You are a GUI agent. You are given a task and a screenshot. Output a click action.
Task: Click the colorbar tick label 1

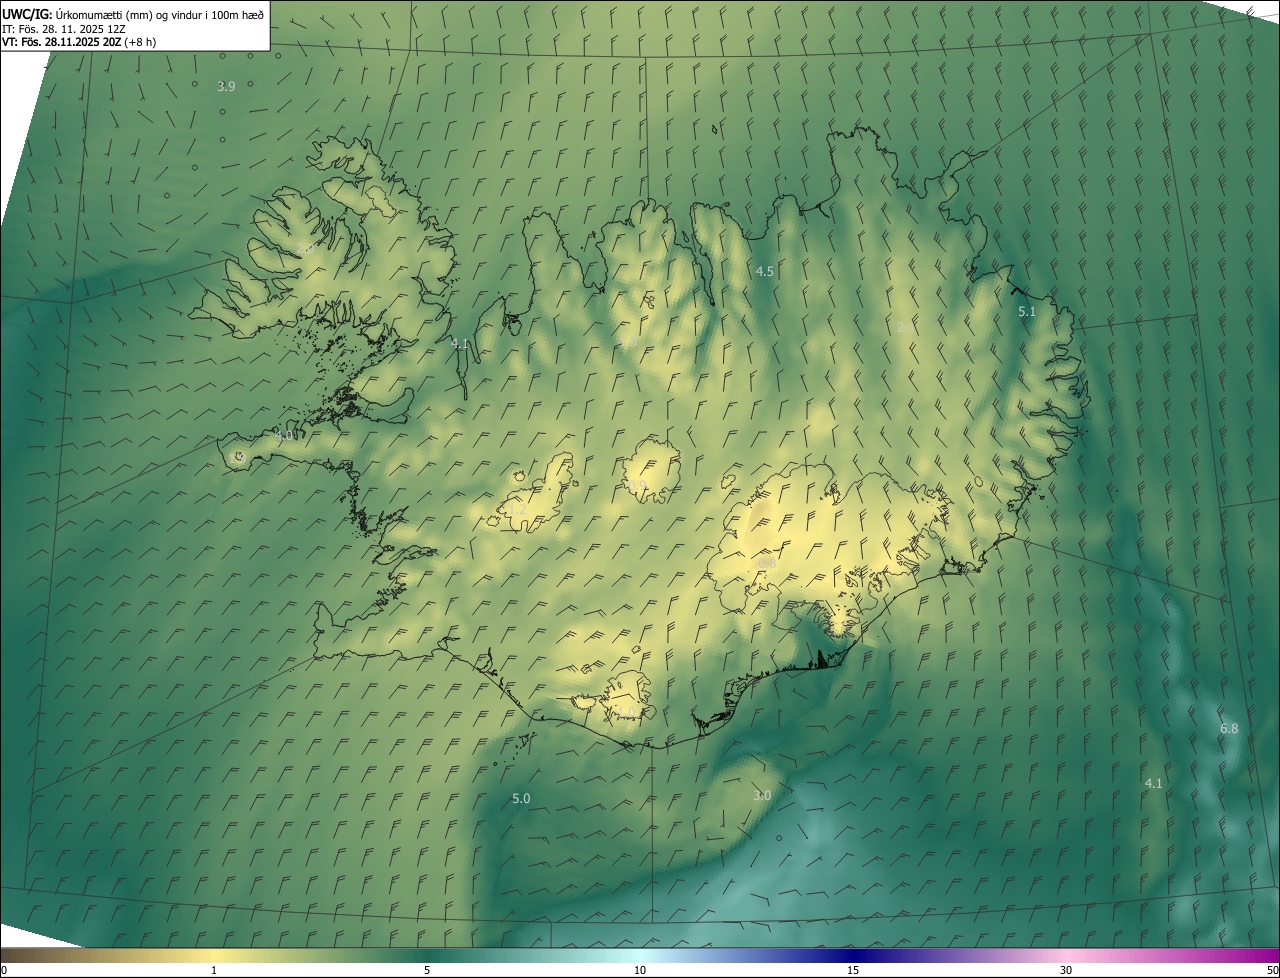point(214,970)
